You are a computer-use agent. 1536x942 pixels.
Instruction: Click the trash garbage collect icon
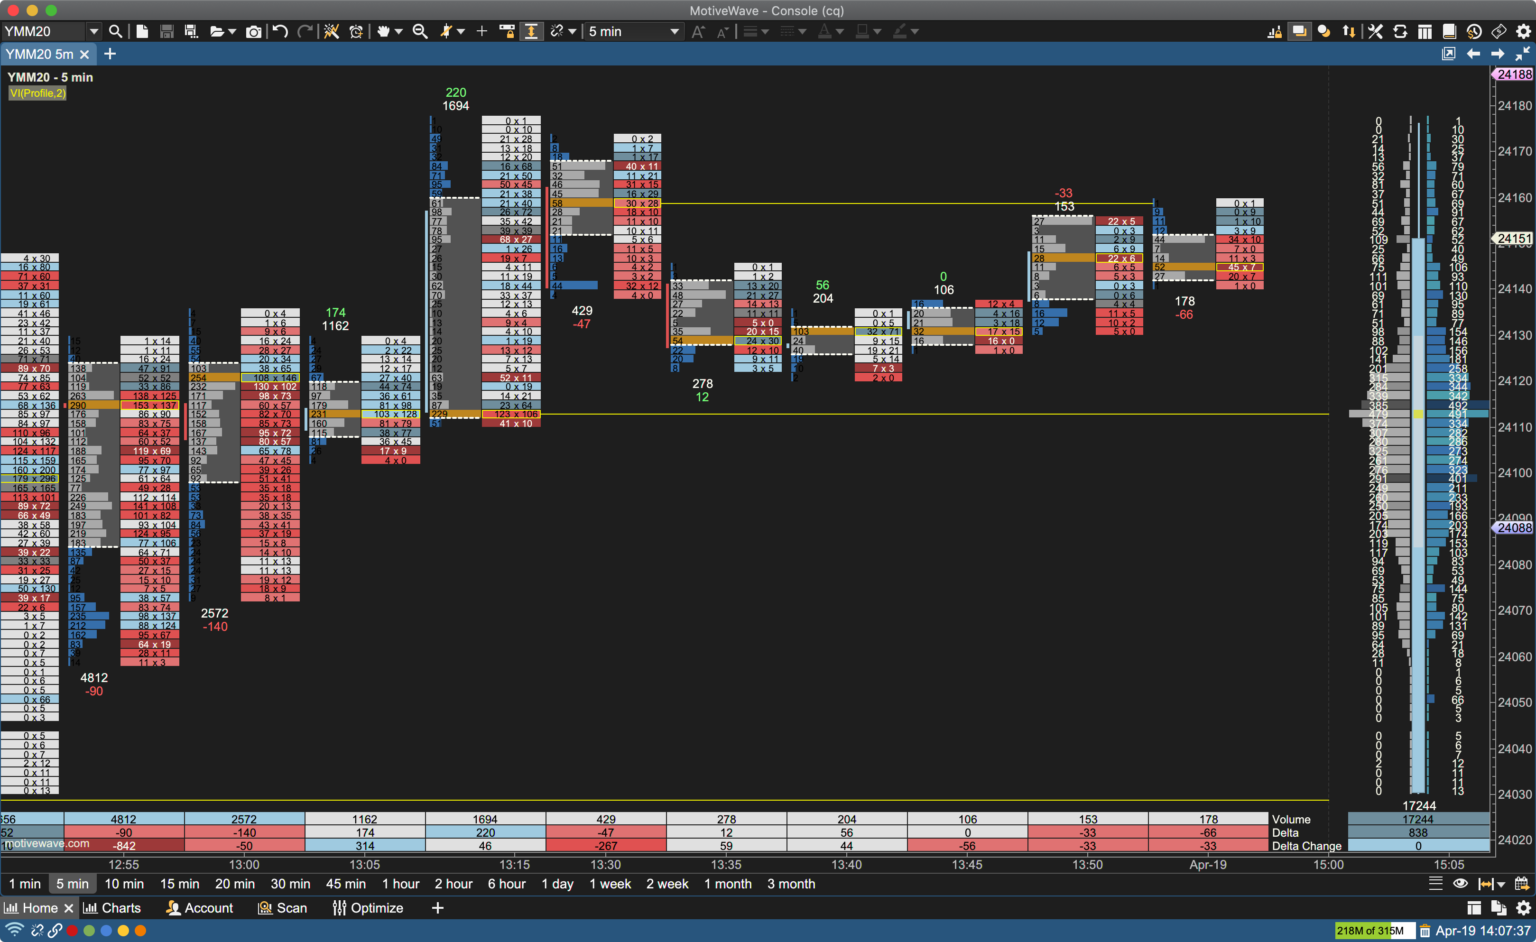pos(1425,930)
